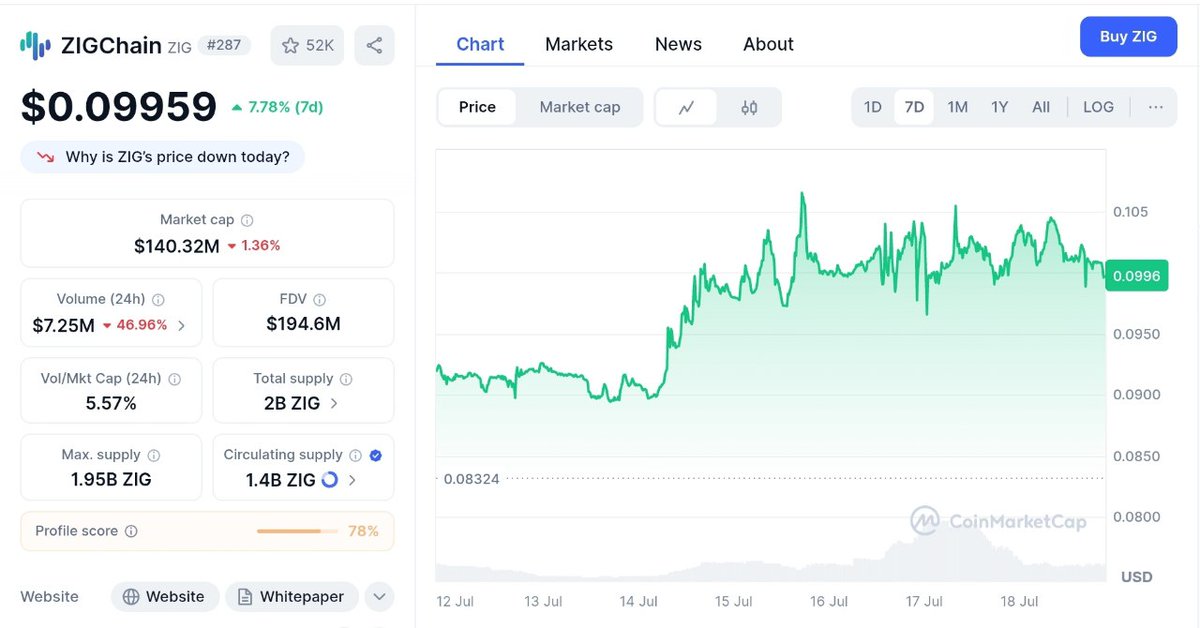The image size is (1200, 628).
Task: Click the 15 Jul date axis label
Action: point(734,601)
